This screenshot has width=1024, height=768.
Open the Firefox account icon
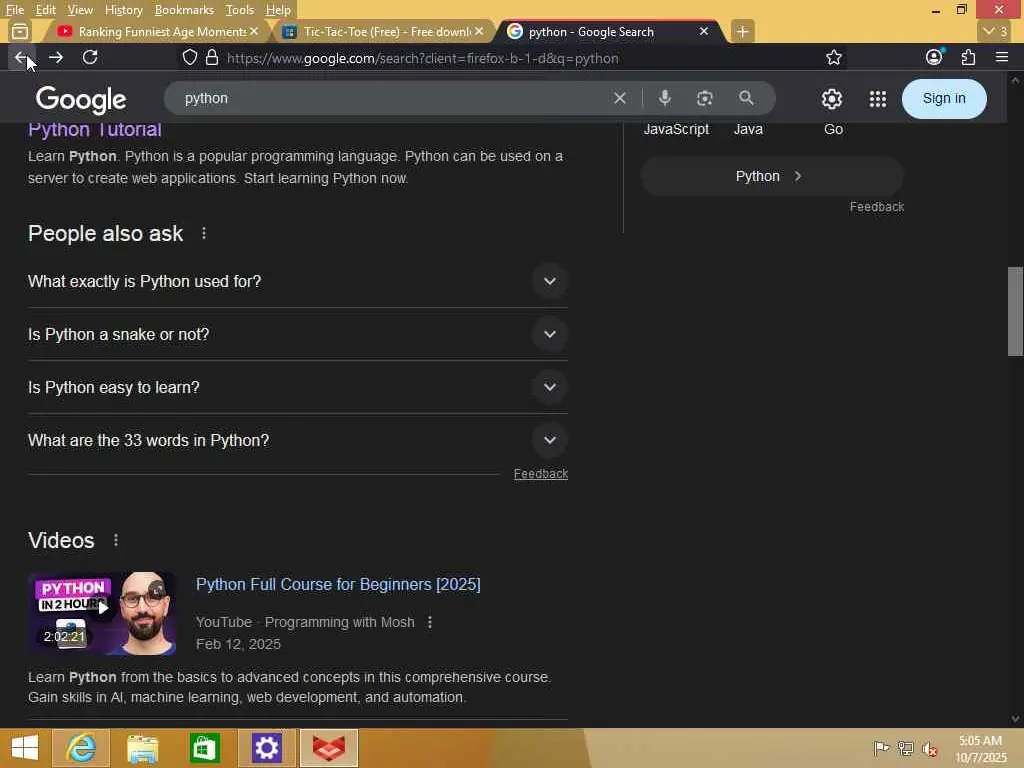click(x=934, y=57)
